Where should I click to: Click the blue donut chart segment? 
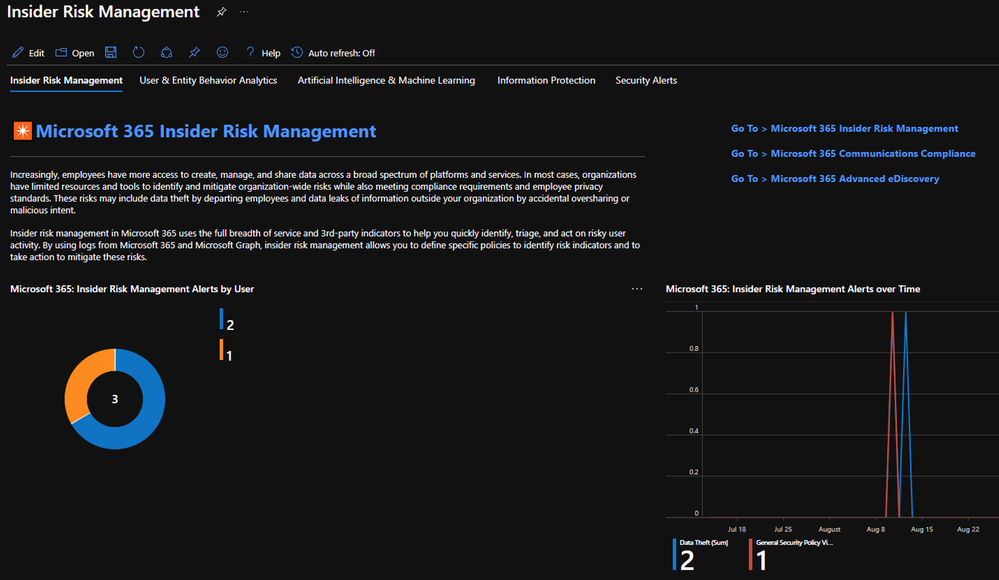click(x=147, y=421)
